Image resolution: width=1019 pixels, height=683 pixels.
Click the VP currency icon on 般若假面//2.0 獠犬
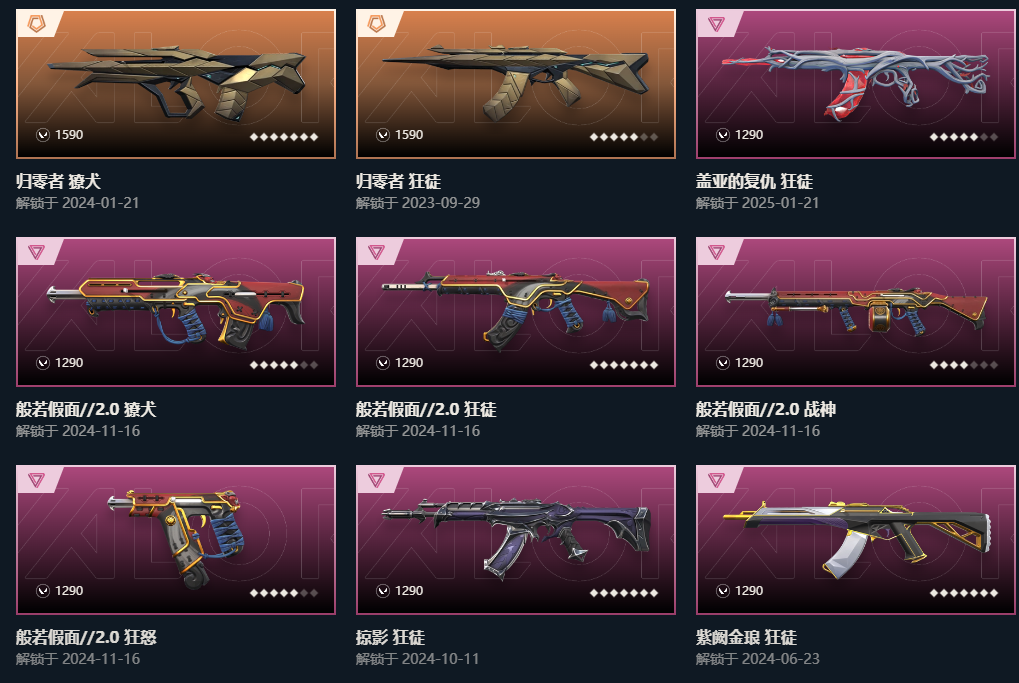(43, 363)
